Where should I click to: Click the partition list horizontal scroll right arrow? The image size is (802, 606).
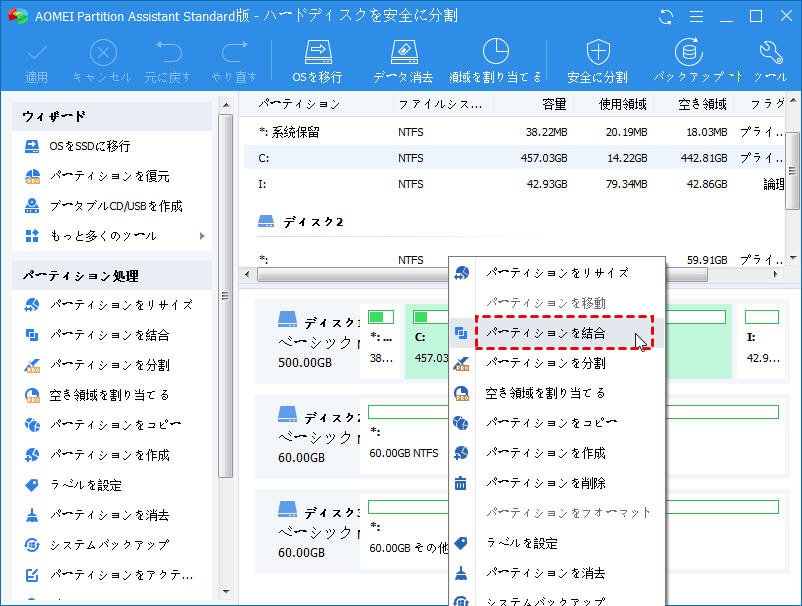coord(775,275)
